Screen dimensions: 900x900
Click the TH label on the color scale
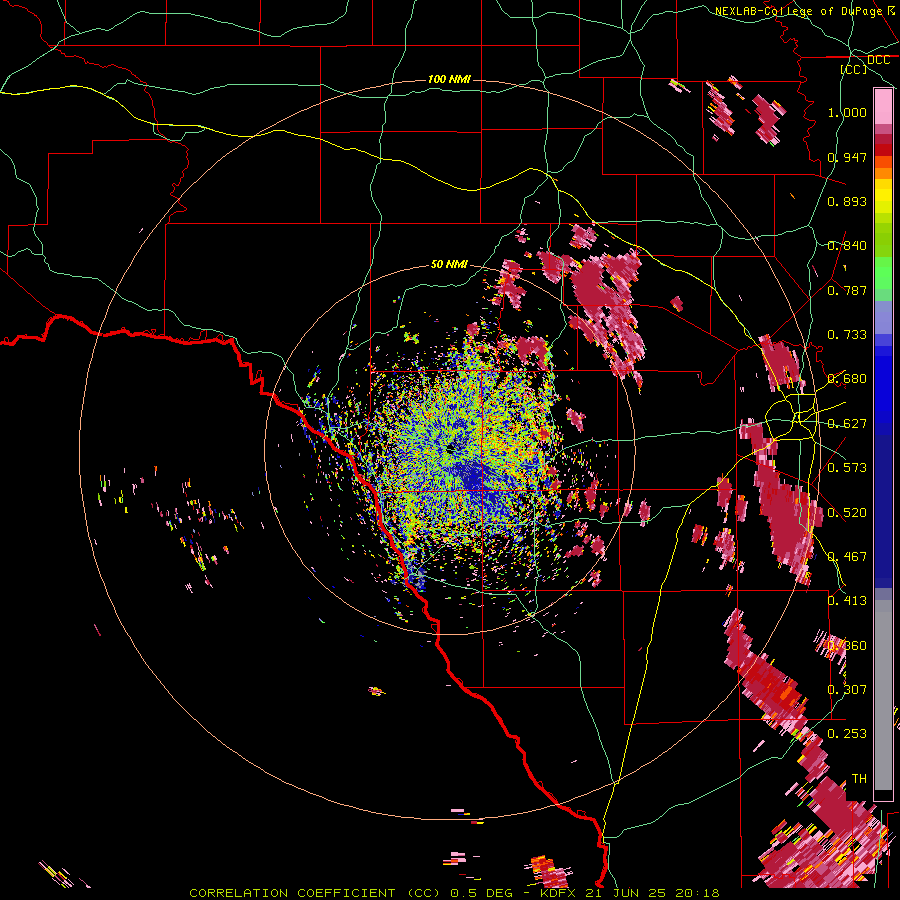tap(859, 779)
